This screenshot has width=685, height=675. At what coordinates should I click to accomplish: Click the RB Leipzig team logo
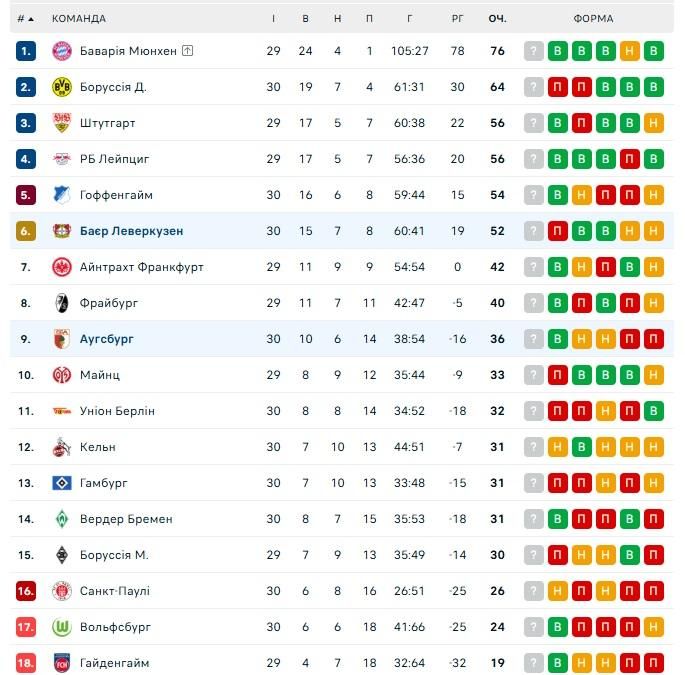click(x=62, y=159)
